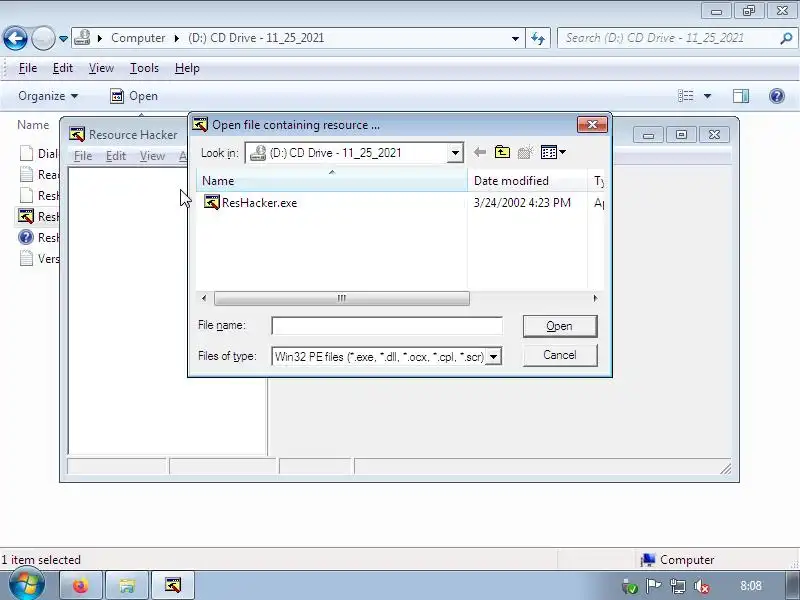This screenshot has width=800, height=600.
Task: Open Explorer's File menu
Action: pyautogui.click(x=28, y=68)
